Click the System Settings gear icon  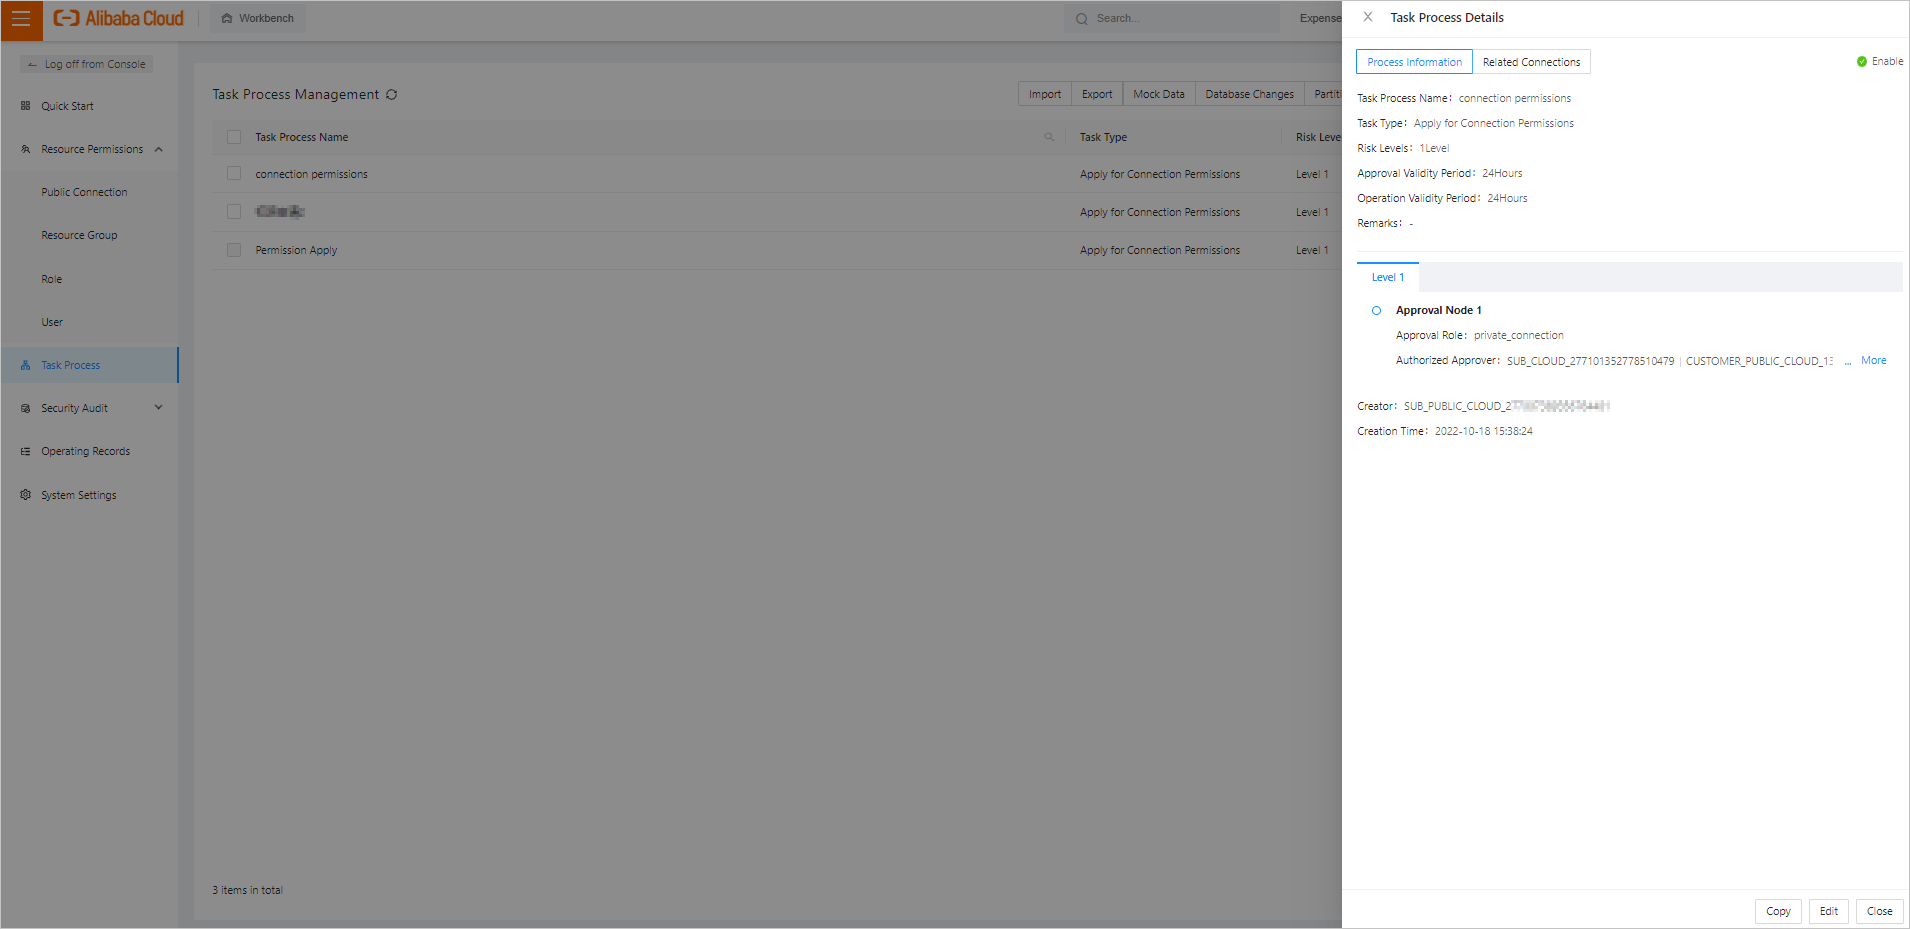[x=26, y=495]
